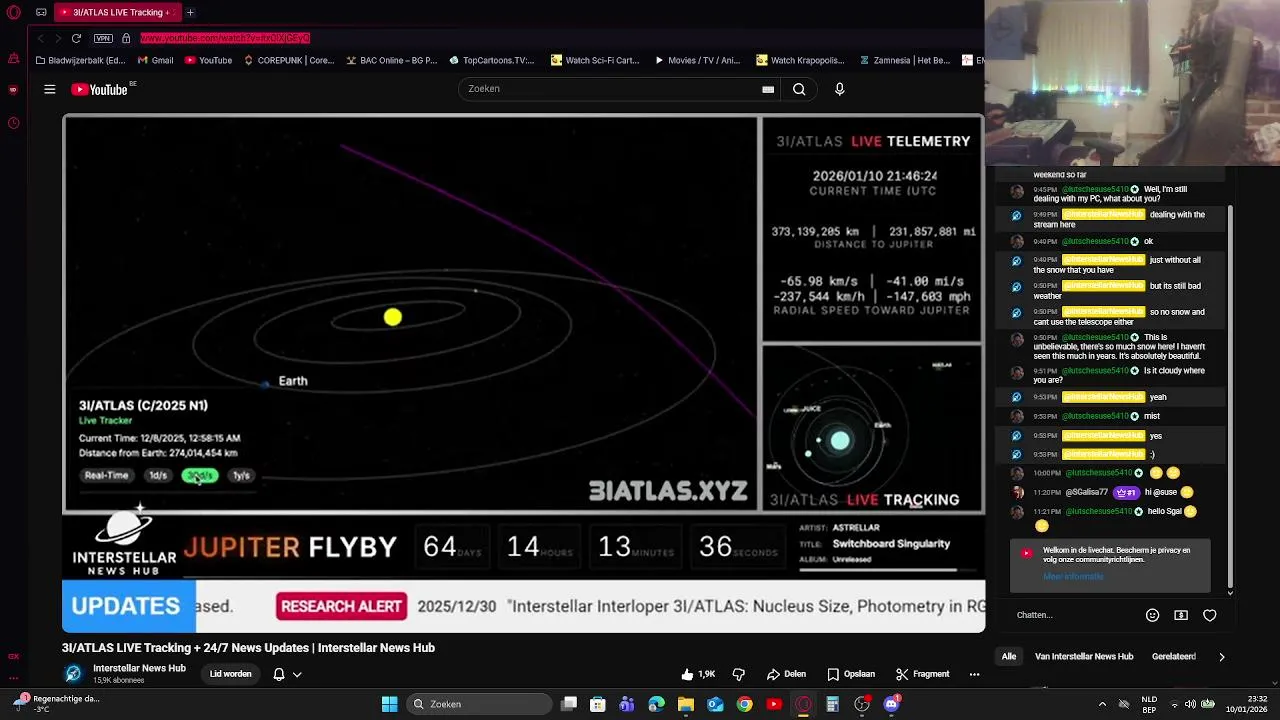The image size is (1280, 720).
Task: Go back to the previous page
Action: (x=40, y=38)
